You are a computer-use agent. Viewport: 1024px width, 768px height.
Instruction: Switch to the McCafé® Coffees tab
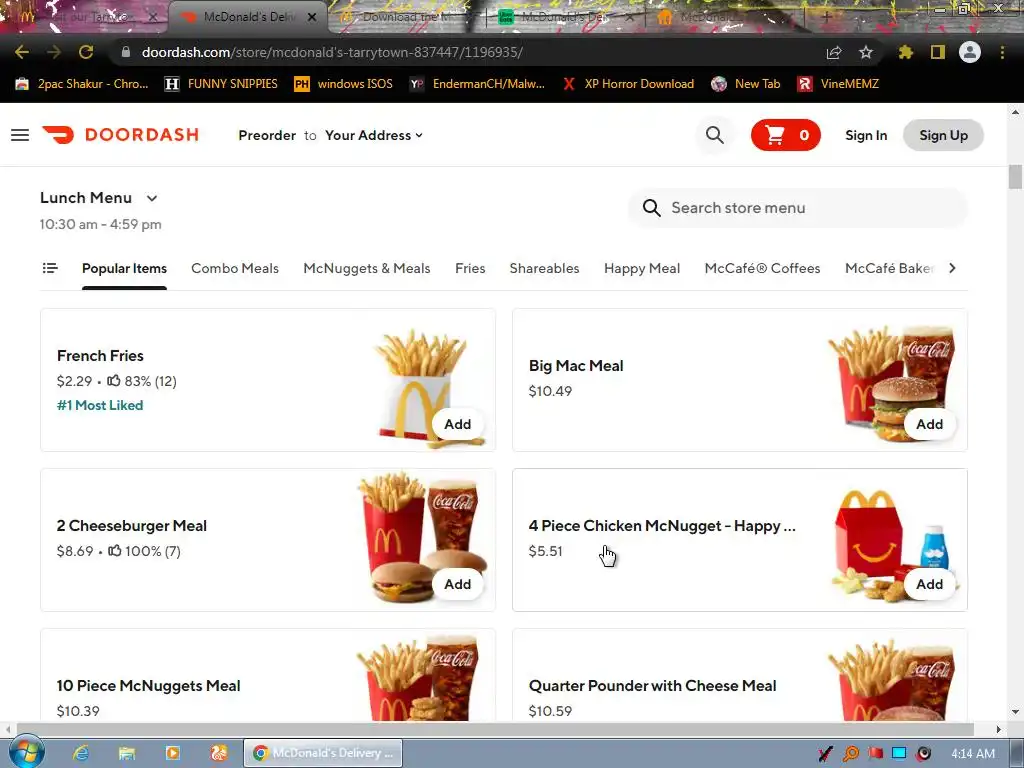(x=762, y=268)
